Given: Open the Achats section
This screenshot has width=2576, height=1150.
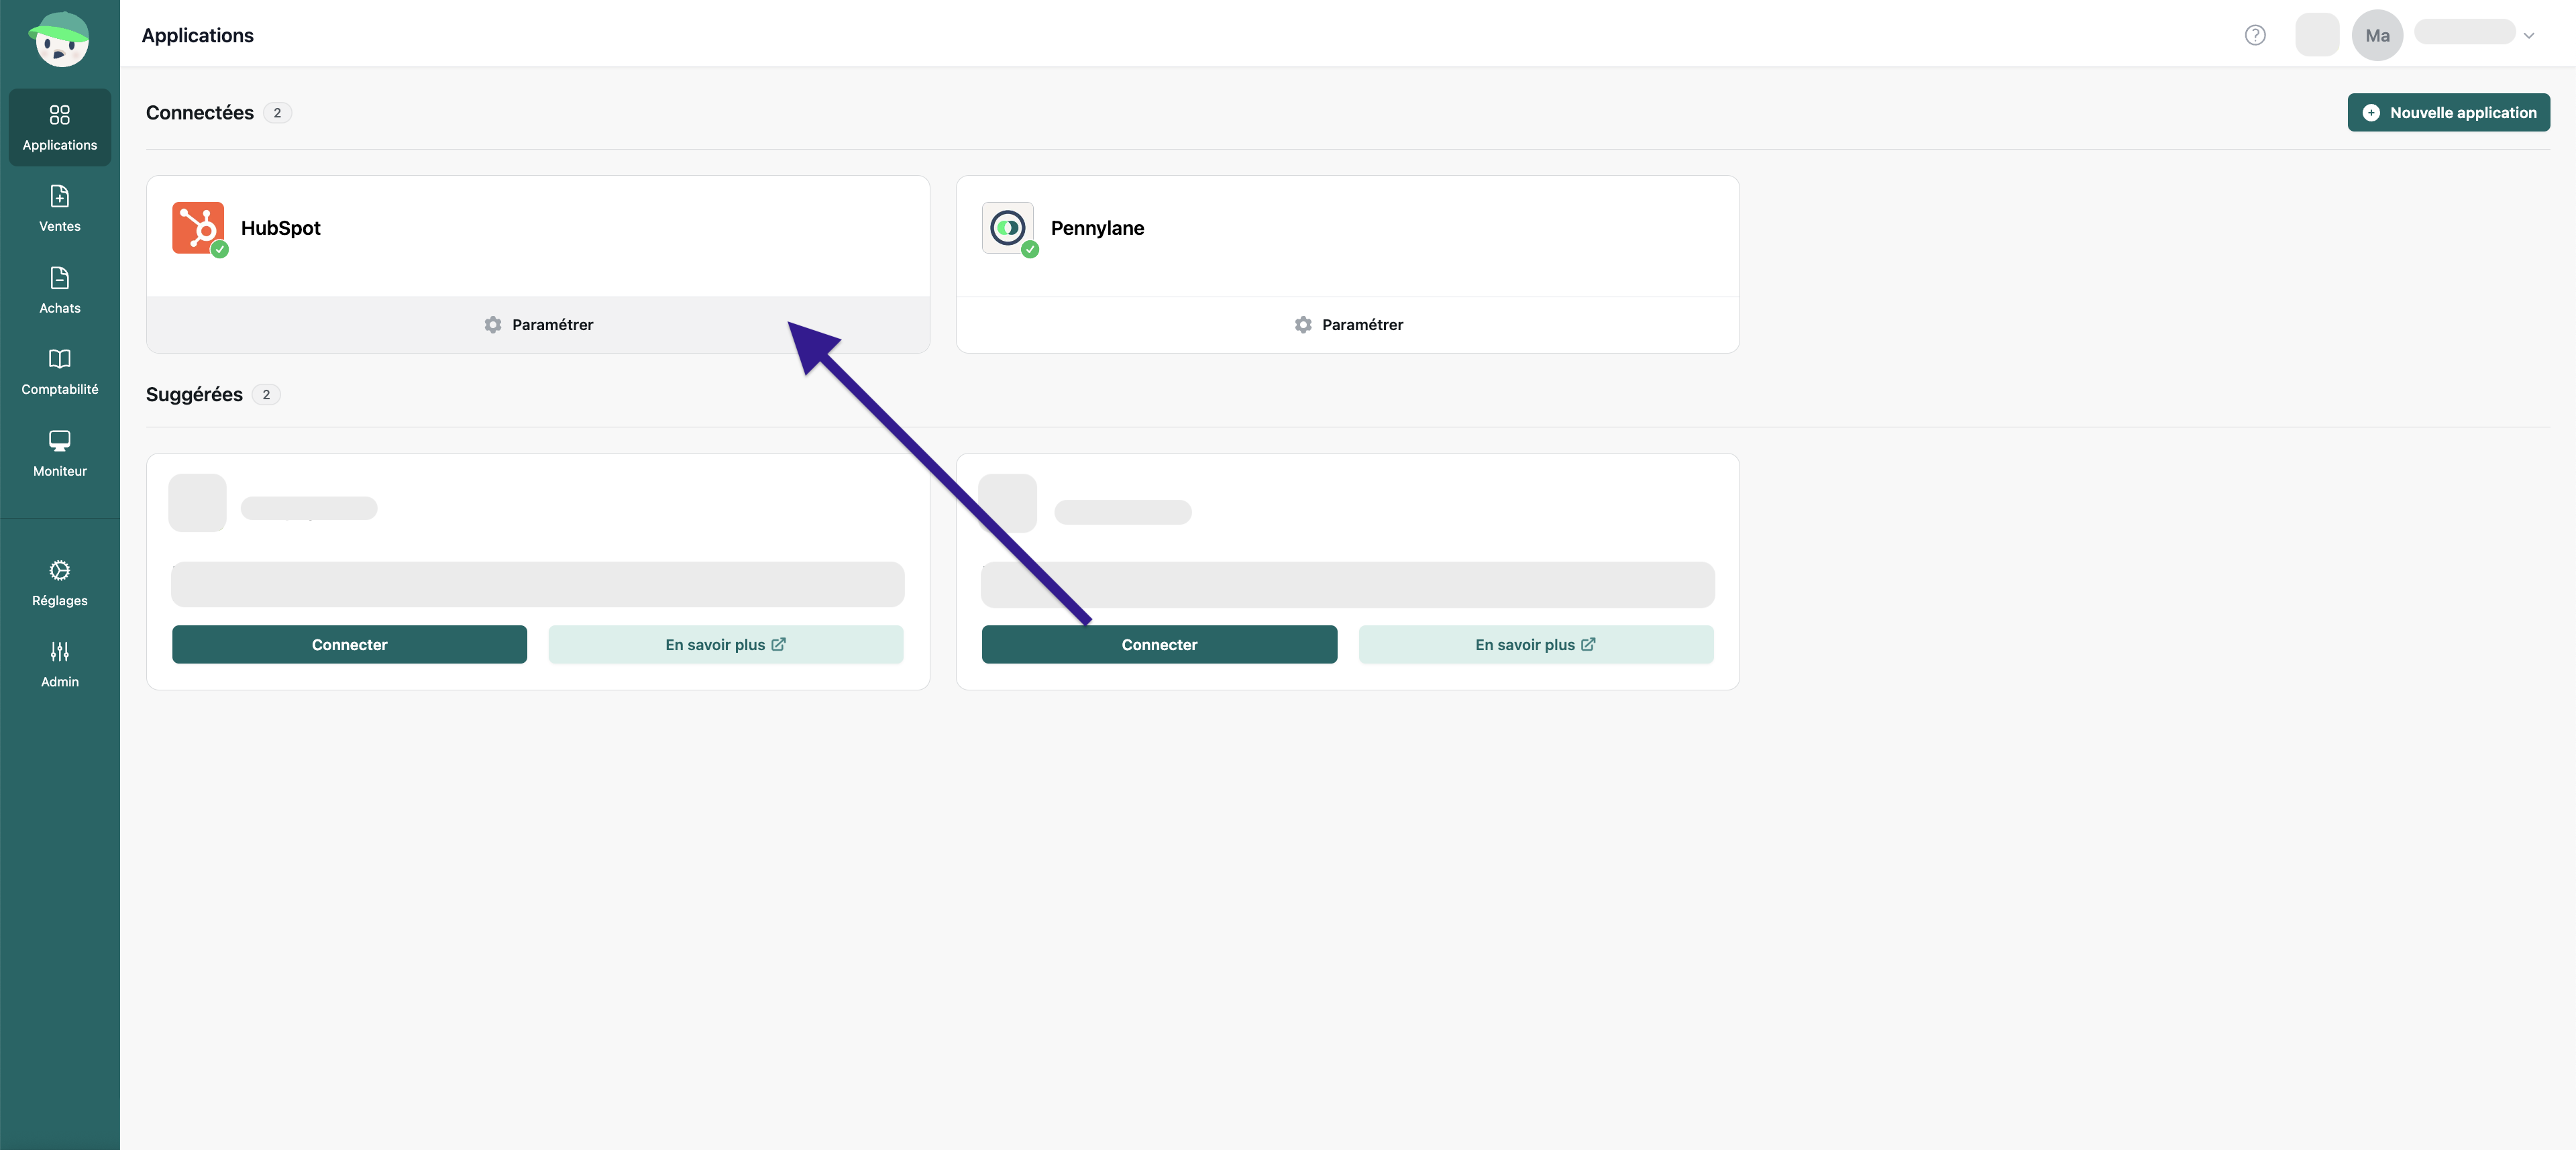Looking at the screenshot, I should click(x=60, y=290).
